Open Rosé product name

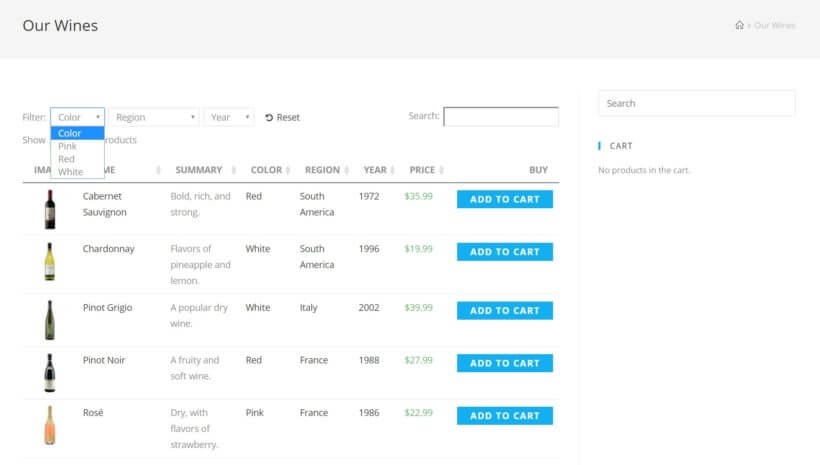pyautogui.click(x=93, y=413)
